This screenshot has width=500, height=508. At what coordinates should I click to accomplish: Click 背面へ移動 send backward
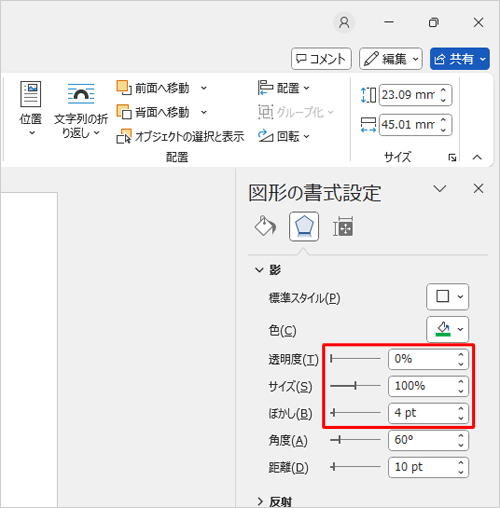(x=153, y=112)
